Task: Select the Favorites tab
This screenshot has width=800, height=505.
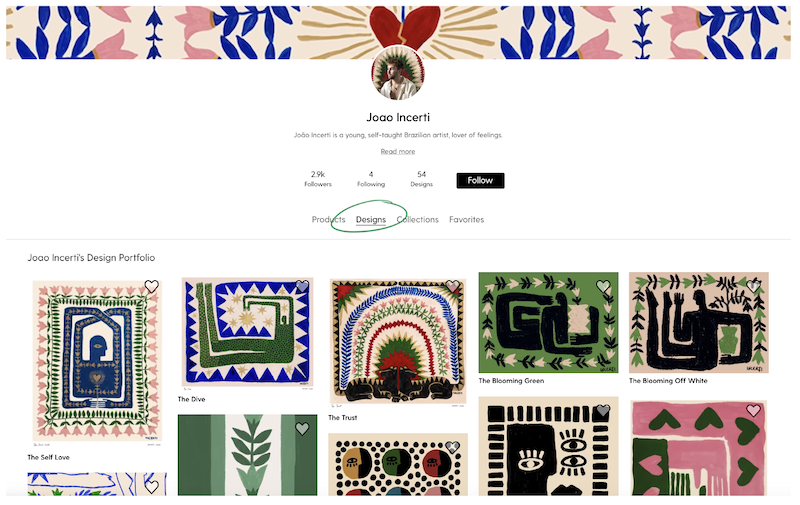Action: pyautogui.click(x=466, y=219)
